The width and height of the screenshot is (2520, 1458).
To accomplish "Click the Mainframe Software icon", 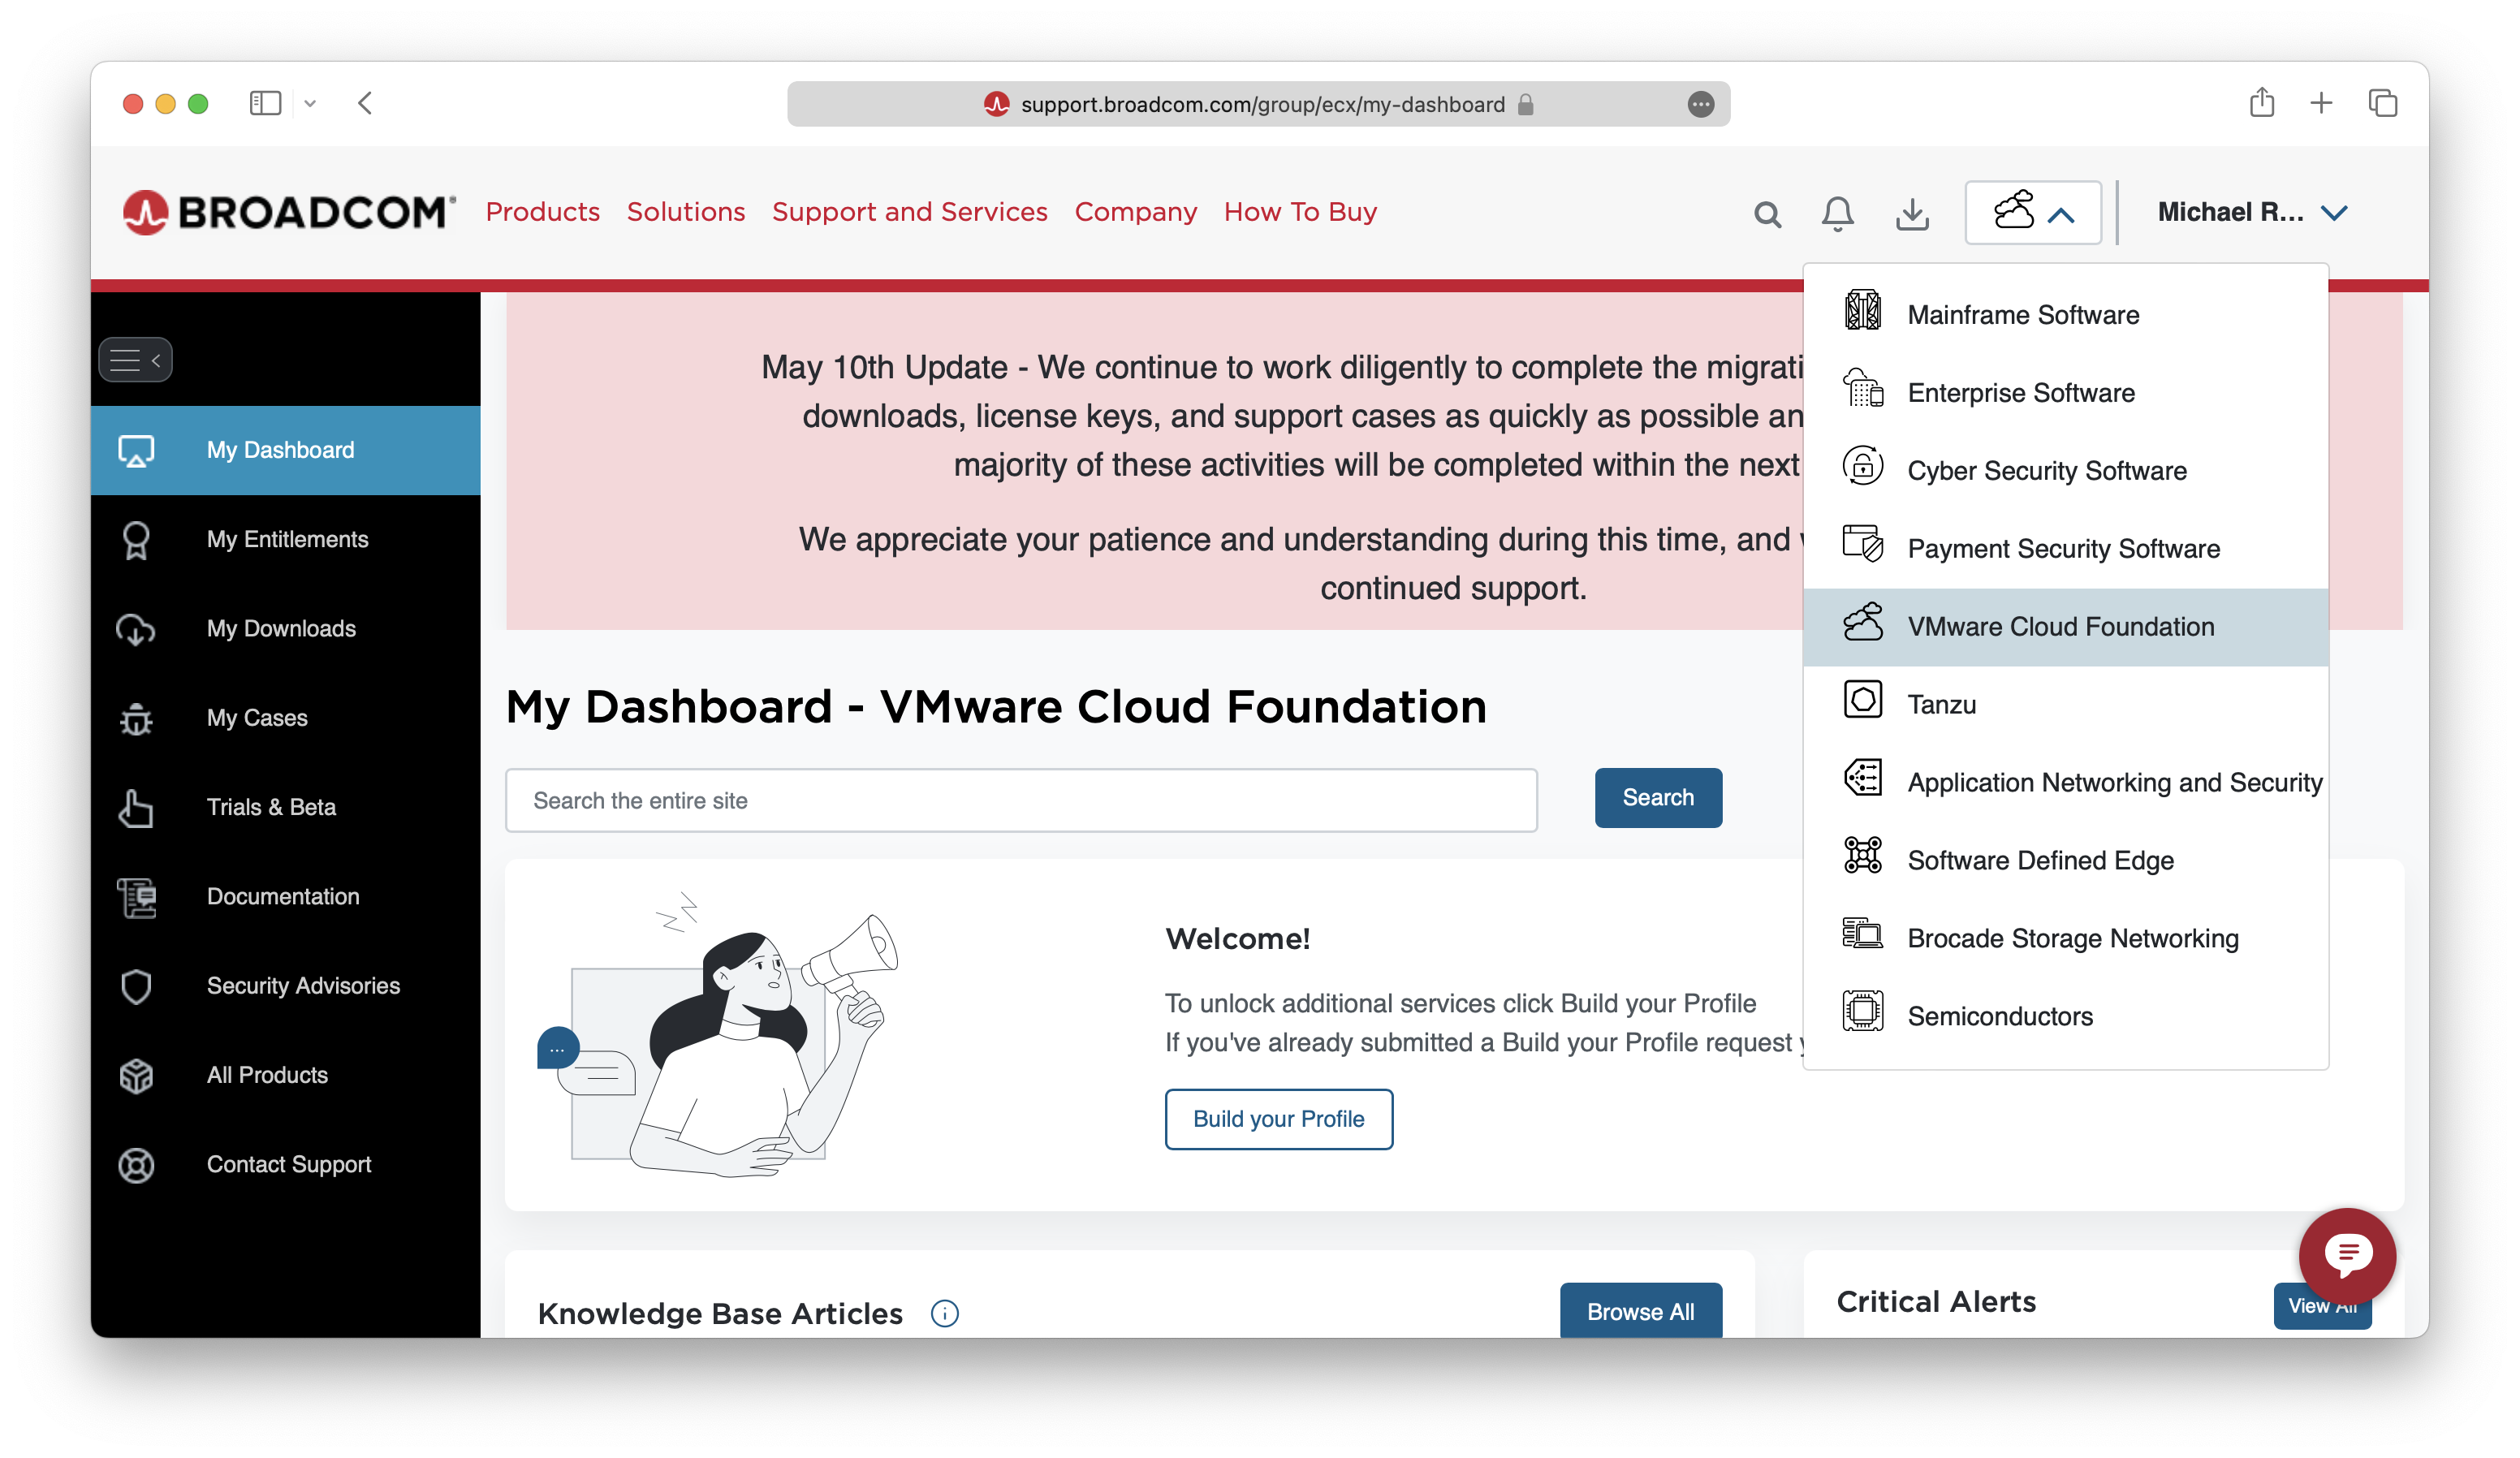I will [x=1862, y=310].
